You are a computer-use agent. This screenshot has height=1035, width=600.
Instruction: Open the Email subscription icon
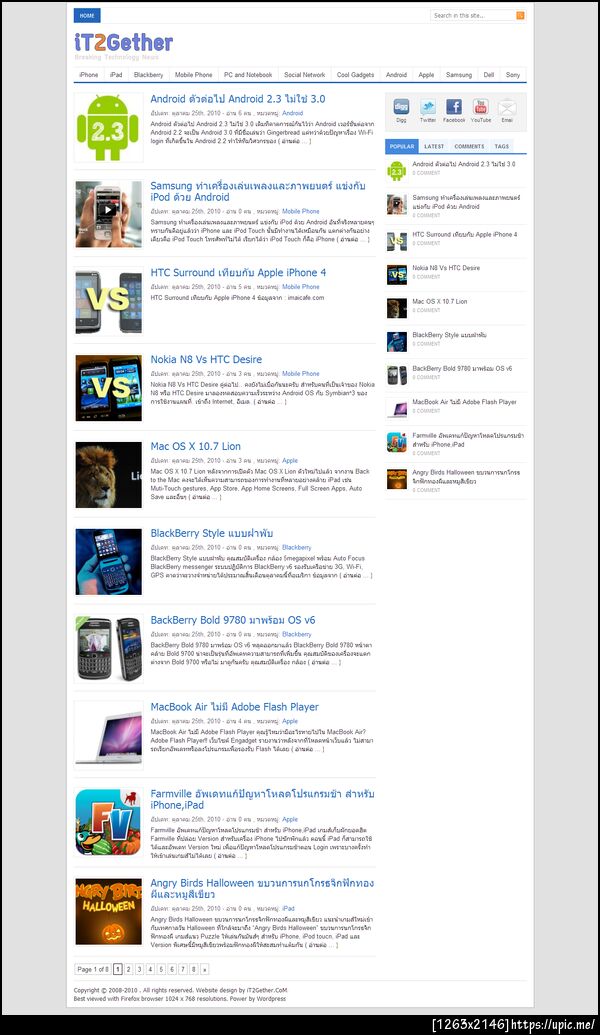[507, 107]
